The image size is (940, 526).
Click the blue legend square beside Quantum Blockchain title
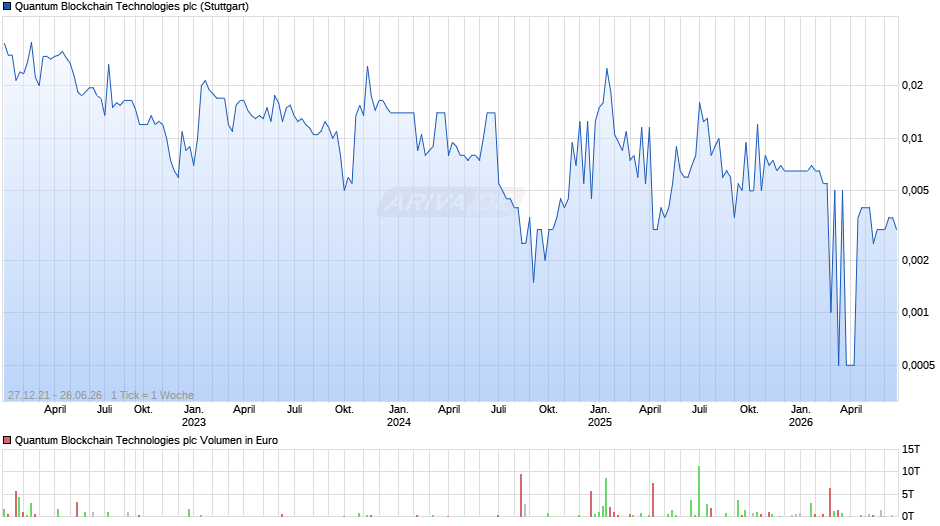coord(7,7)
